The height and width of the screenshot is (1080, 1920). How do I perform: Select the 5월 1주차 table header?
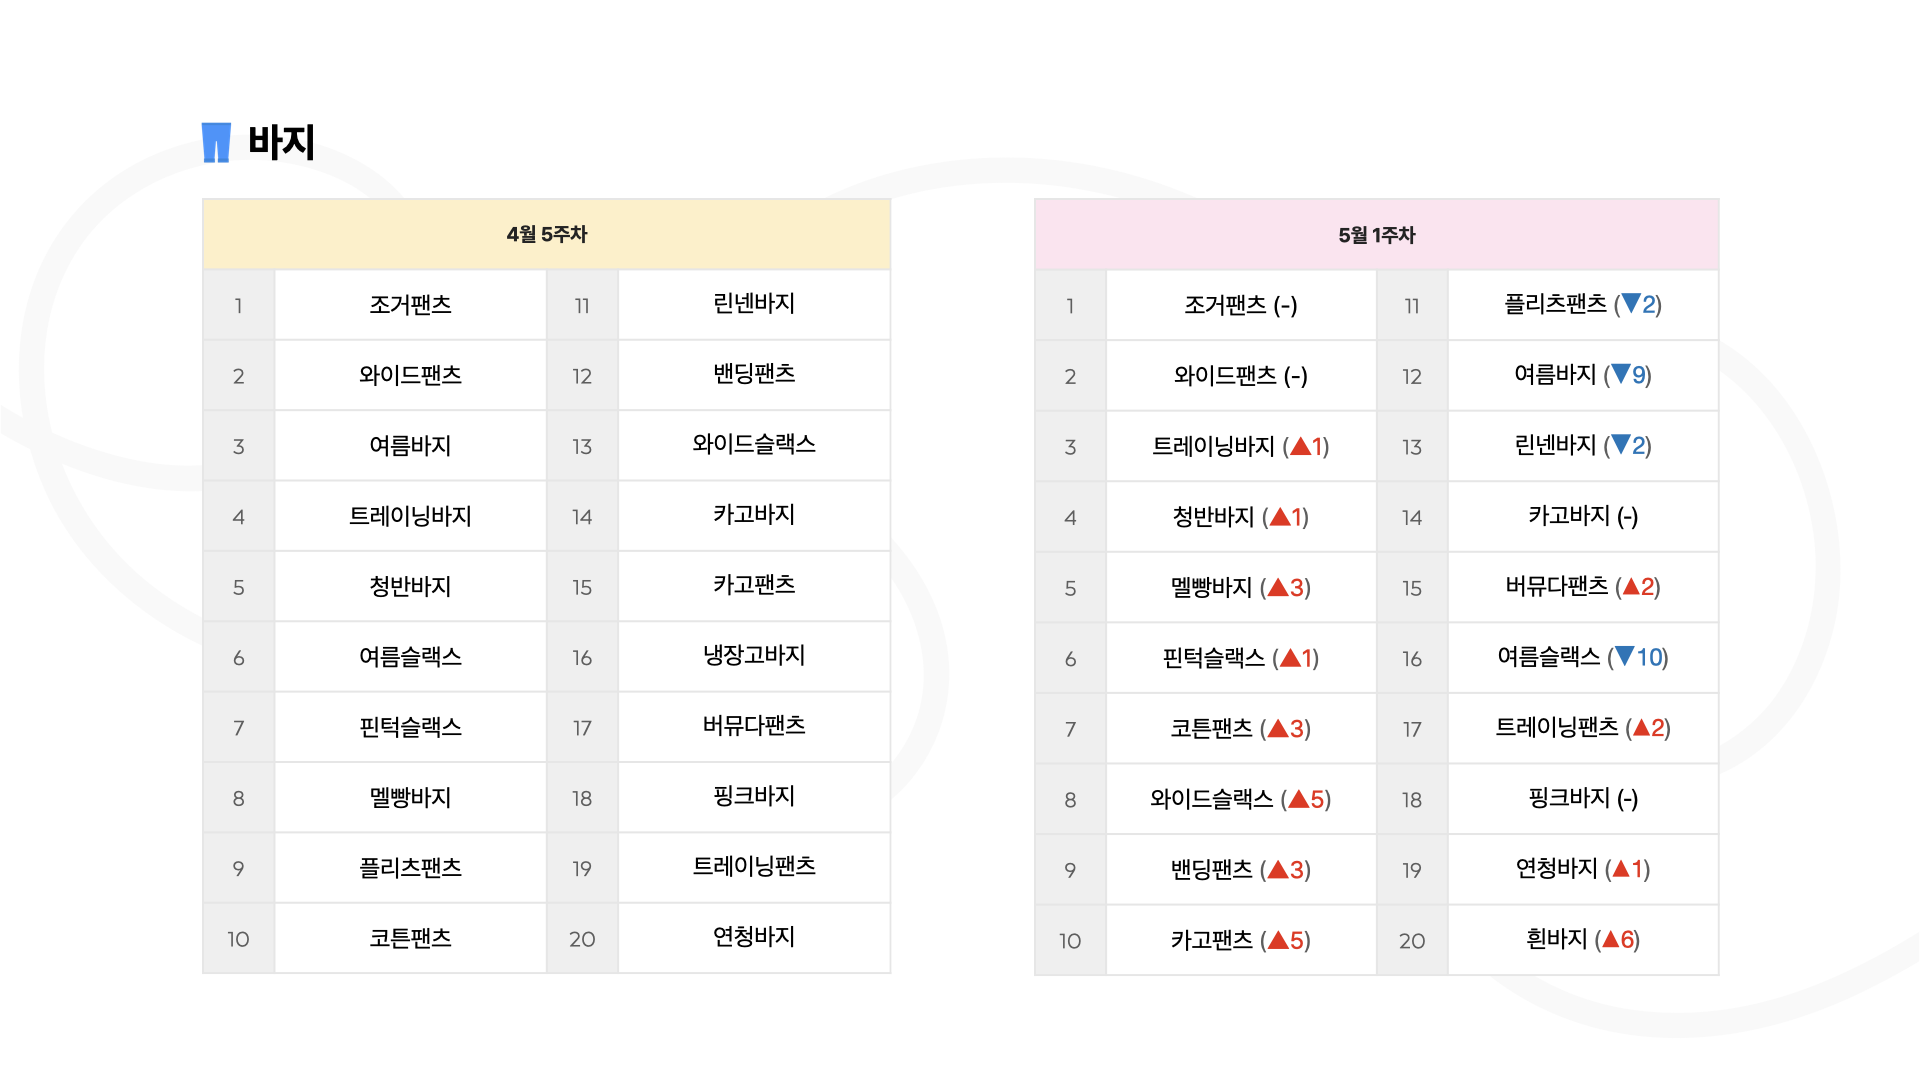[x=1376, y=234]
